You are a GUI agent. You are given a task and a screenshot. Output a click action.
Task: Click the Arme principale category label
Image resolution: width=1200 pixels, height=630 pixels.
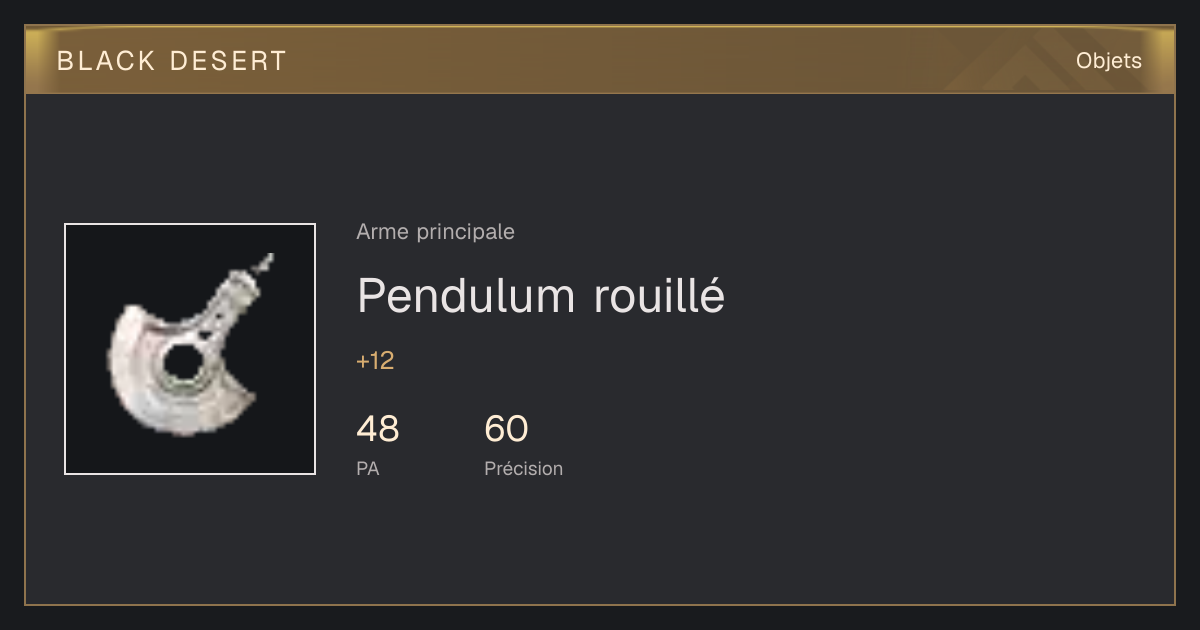[x=435, y=232]
